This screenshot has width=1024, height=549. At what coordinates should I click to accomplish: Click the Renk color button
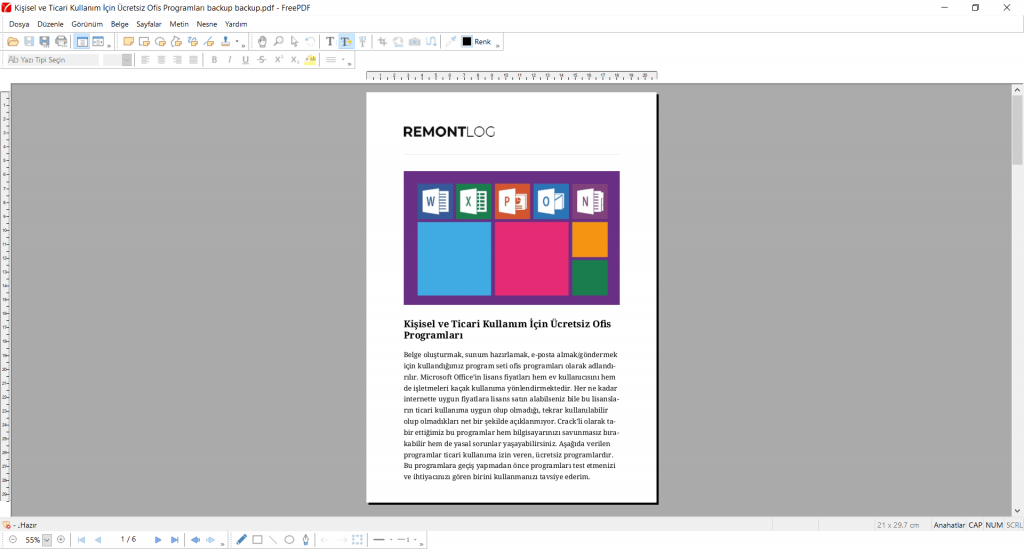point(477,42)
